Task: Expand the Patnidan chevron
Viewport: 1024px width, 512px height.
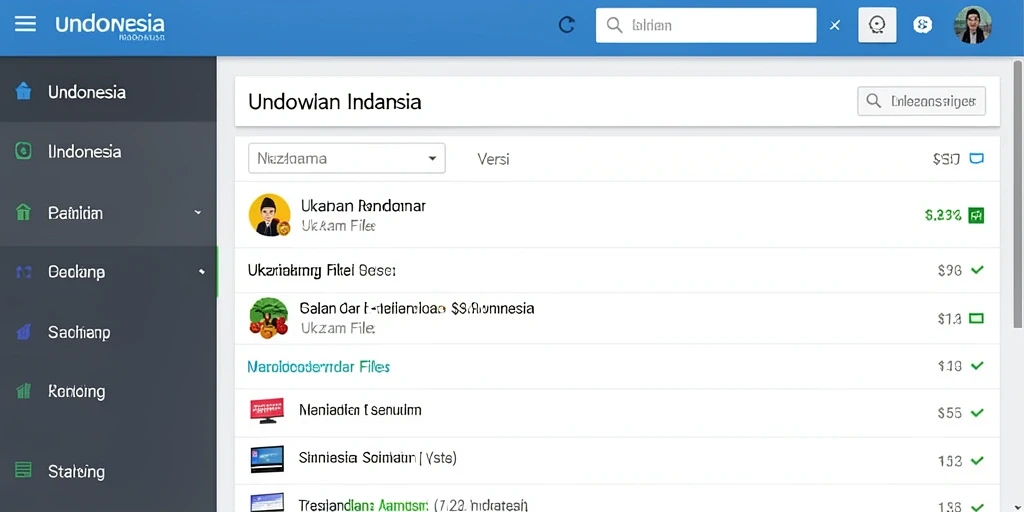Action: [198, 213]
